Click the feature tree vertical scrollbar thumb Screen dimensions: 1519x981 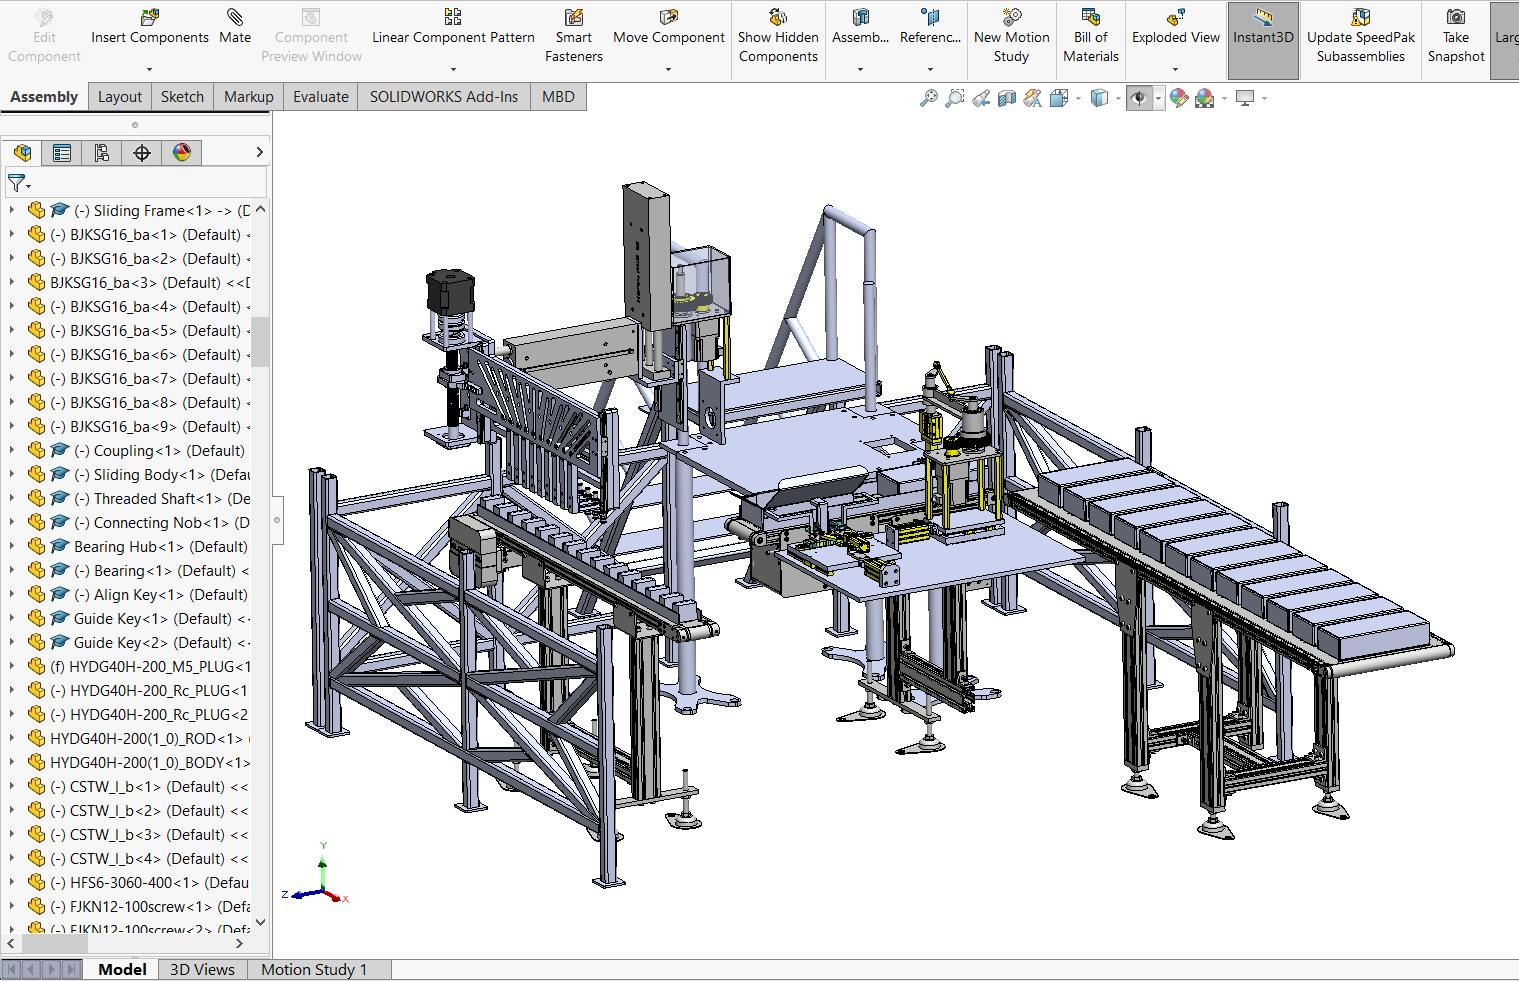pos(260,342)
